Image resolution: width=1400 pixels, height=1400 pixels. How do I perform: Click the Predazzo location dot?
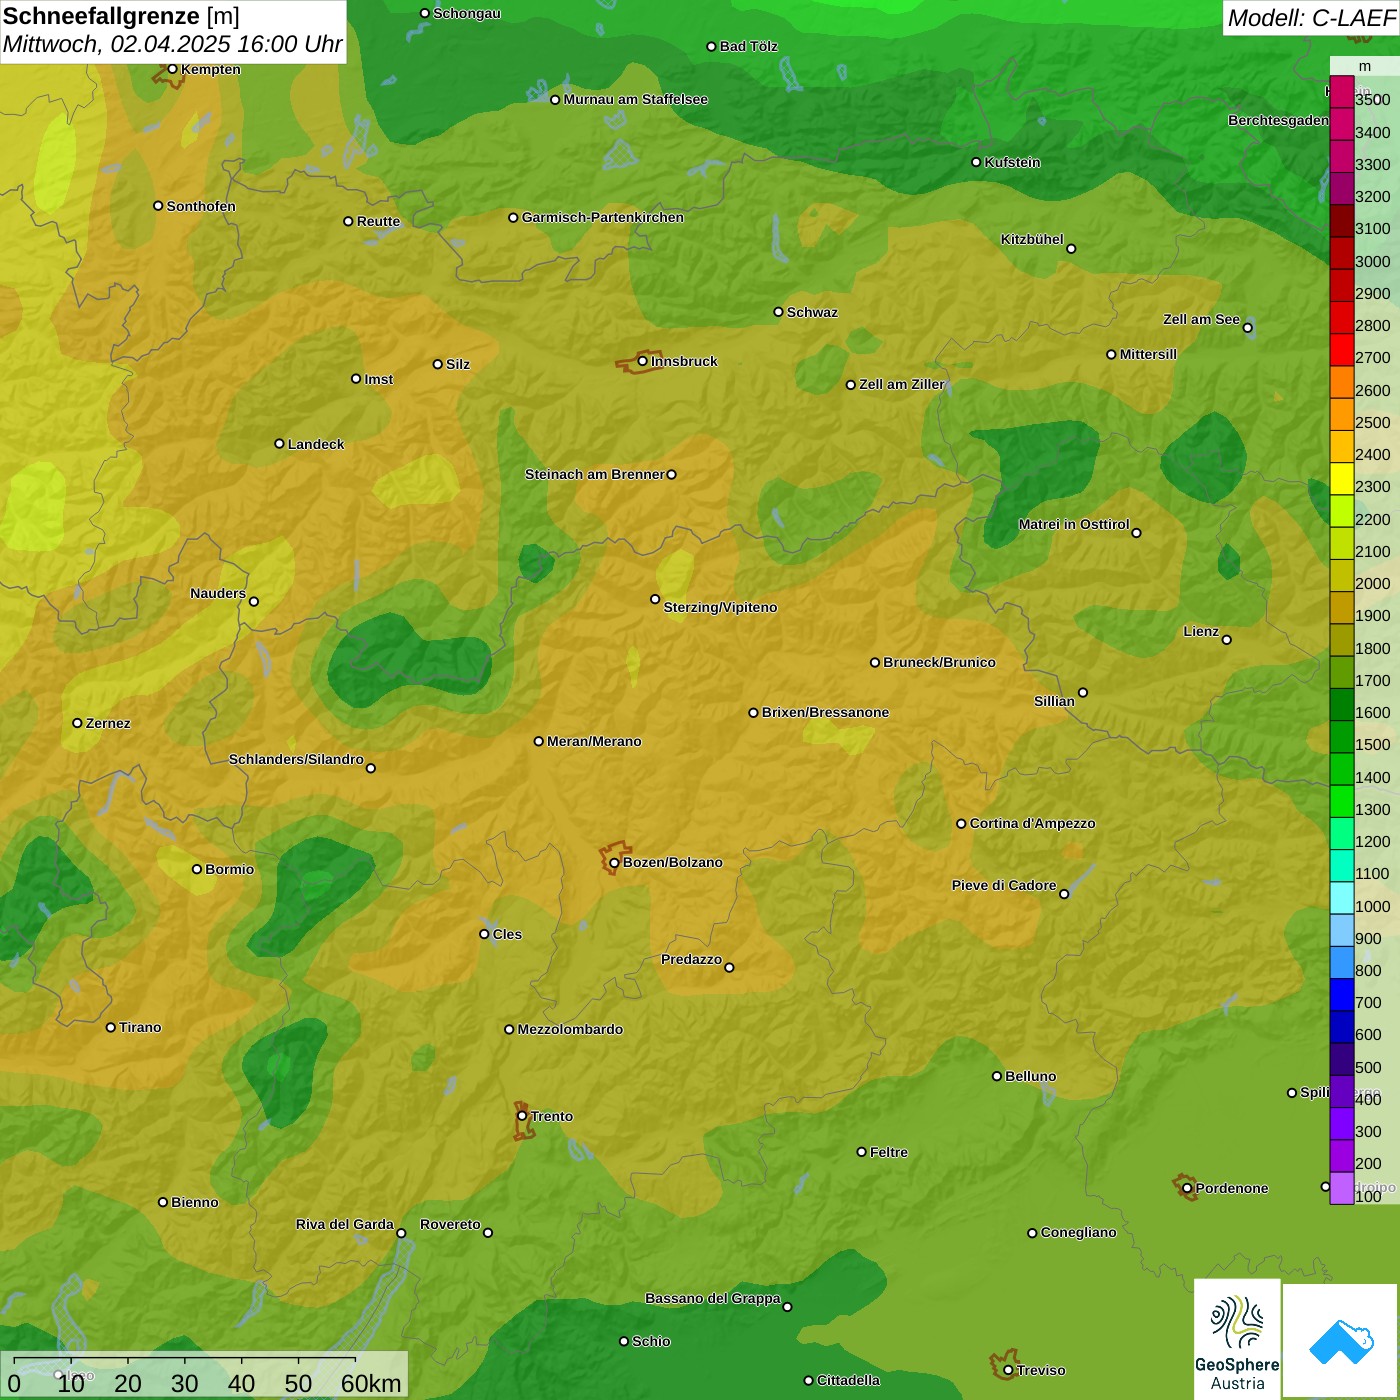pos(729,967)
